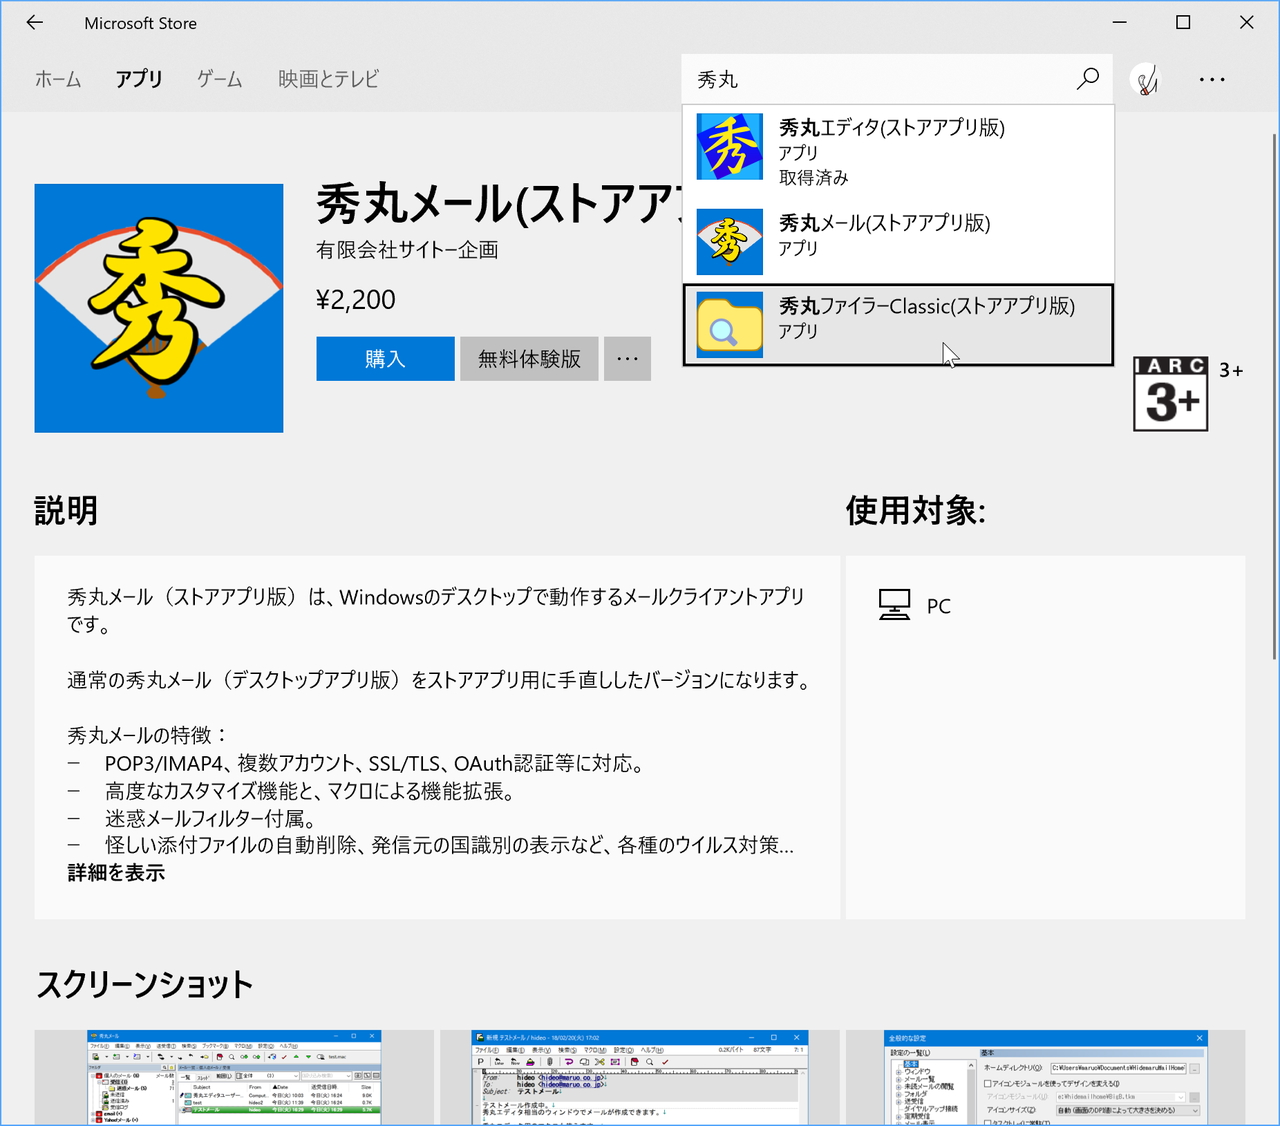Click the Show details (詳細を表示) link

[116, 873]
